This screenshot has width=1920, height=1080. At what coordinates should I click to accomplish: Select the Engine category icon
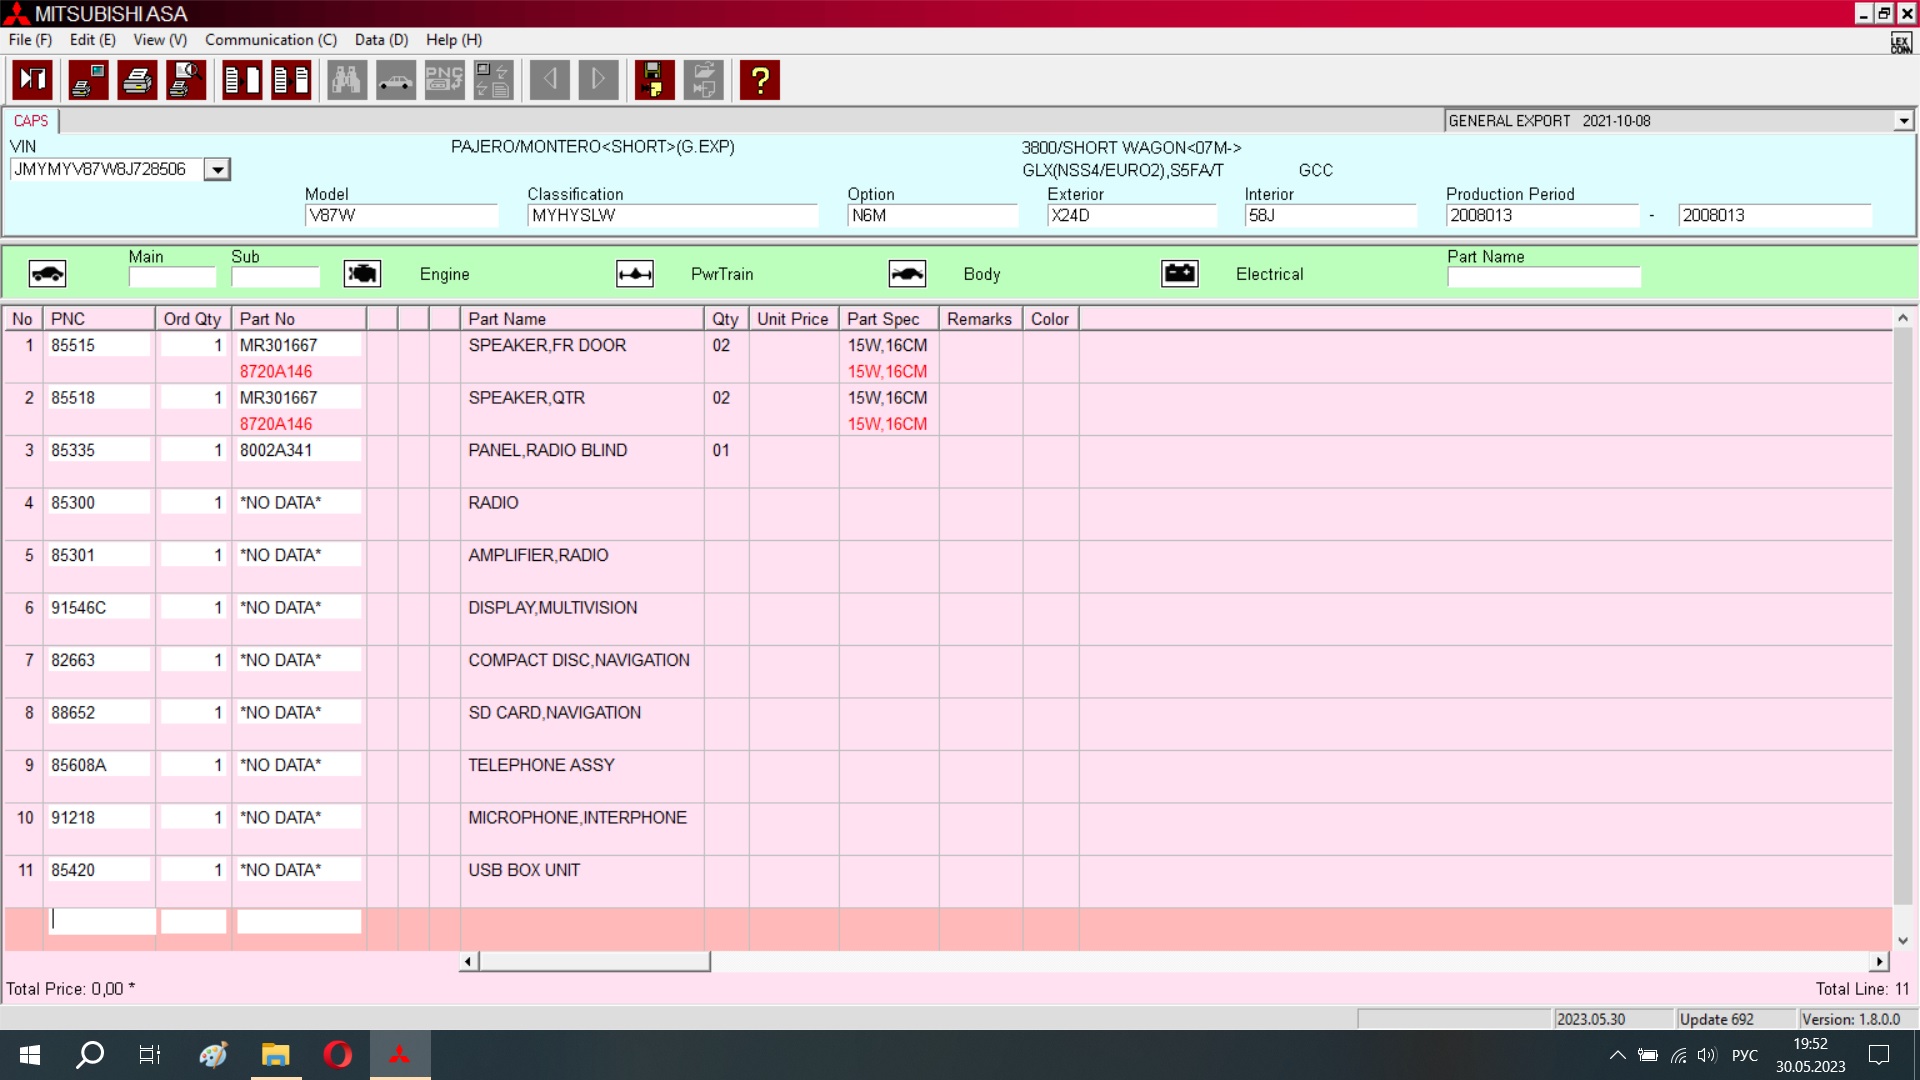pyautogui.click(x=362, y=274)
